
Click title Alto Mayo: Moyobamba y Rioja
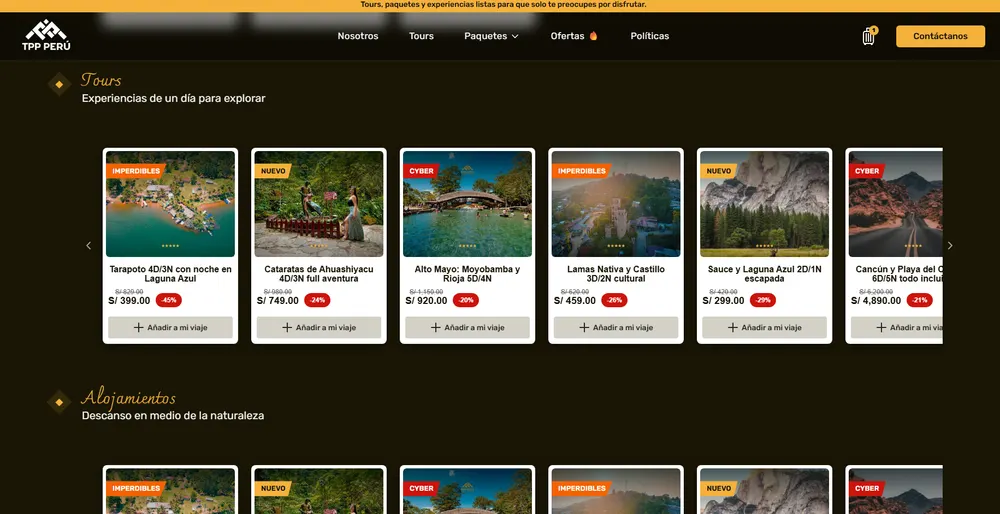pyautogui.click(x=467, y=274)
